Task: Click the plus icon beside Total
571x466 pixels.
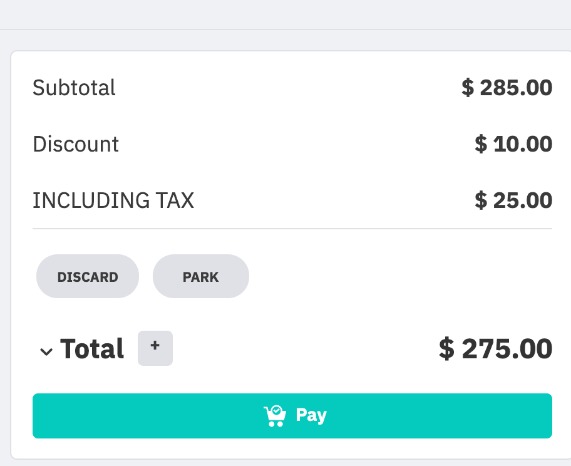Action: (x=155, y=348)
